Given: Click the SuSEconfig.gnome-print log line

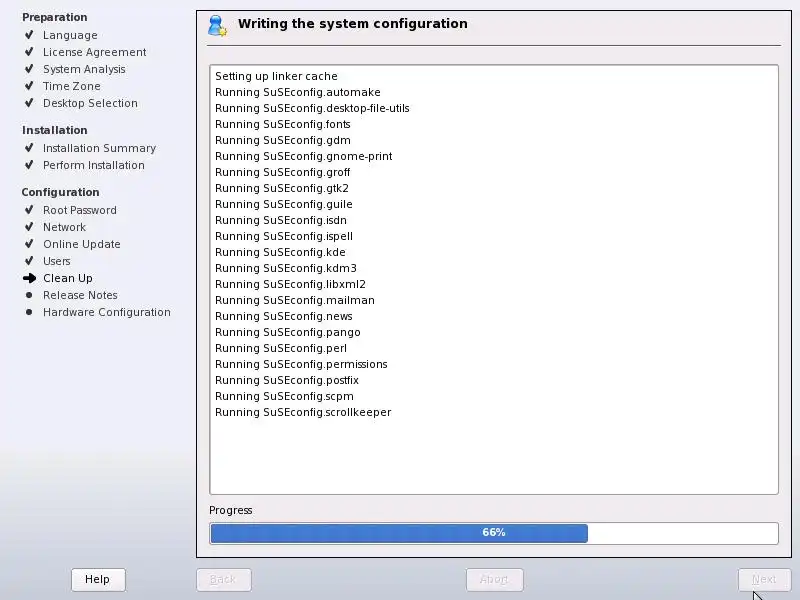Looking at the screenshot, I should pos(304,156).
